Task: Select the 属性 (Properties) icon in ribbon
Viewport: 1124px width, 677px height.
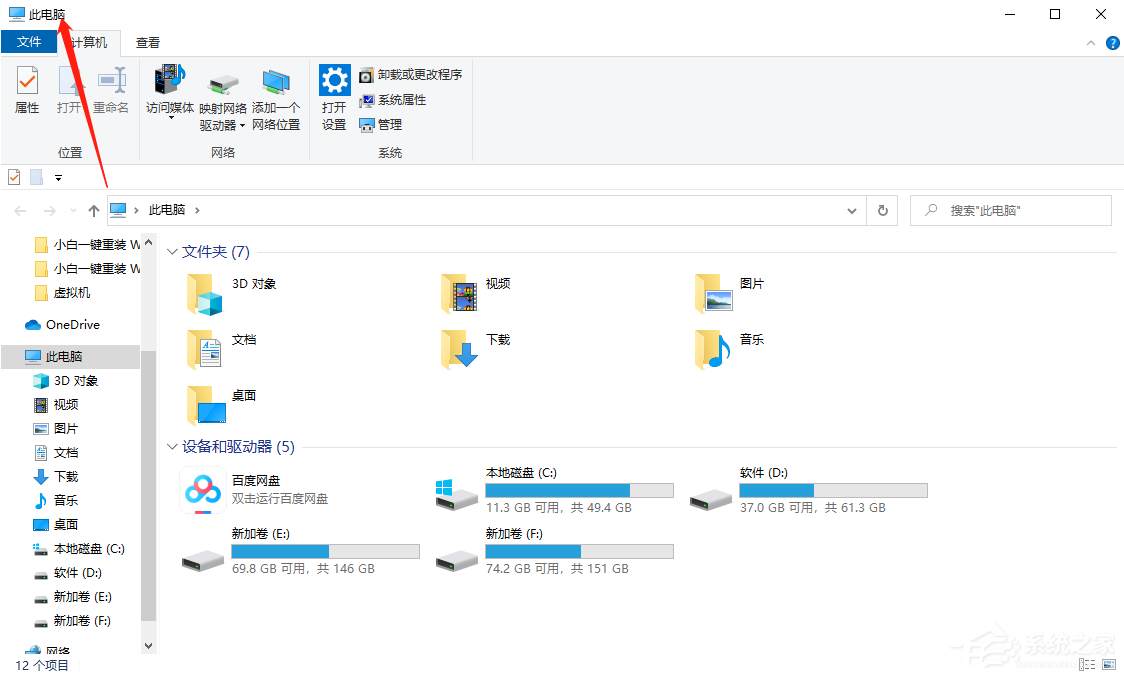Action: (26, 90)
